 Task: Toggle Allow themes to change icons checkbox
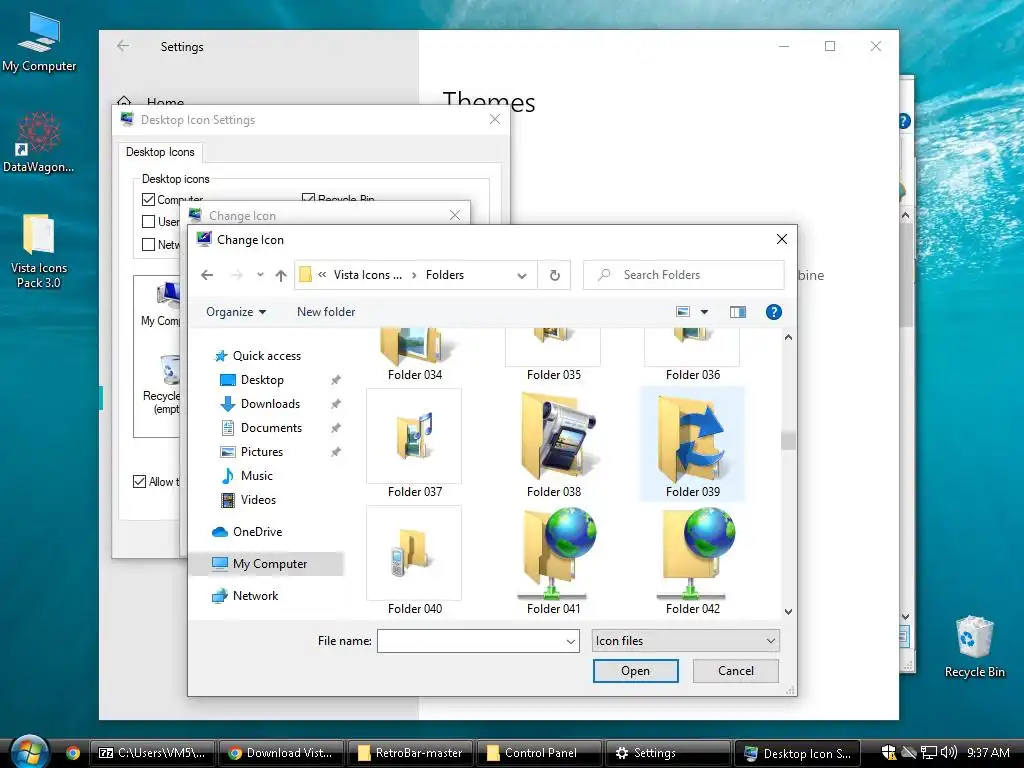tap(139, 482)
